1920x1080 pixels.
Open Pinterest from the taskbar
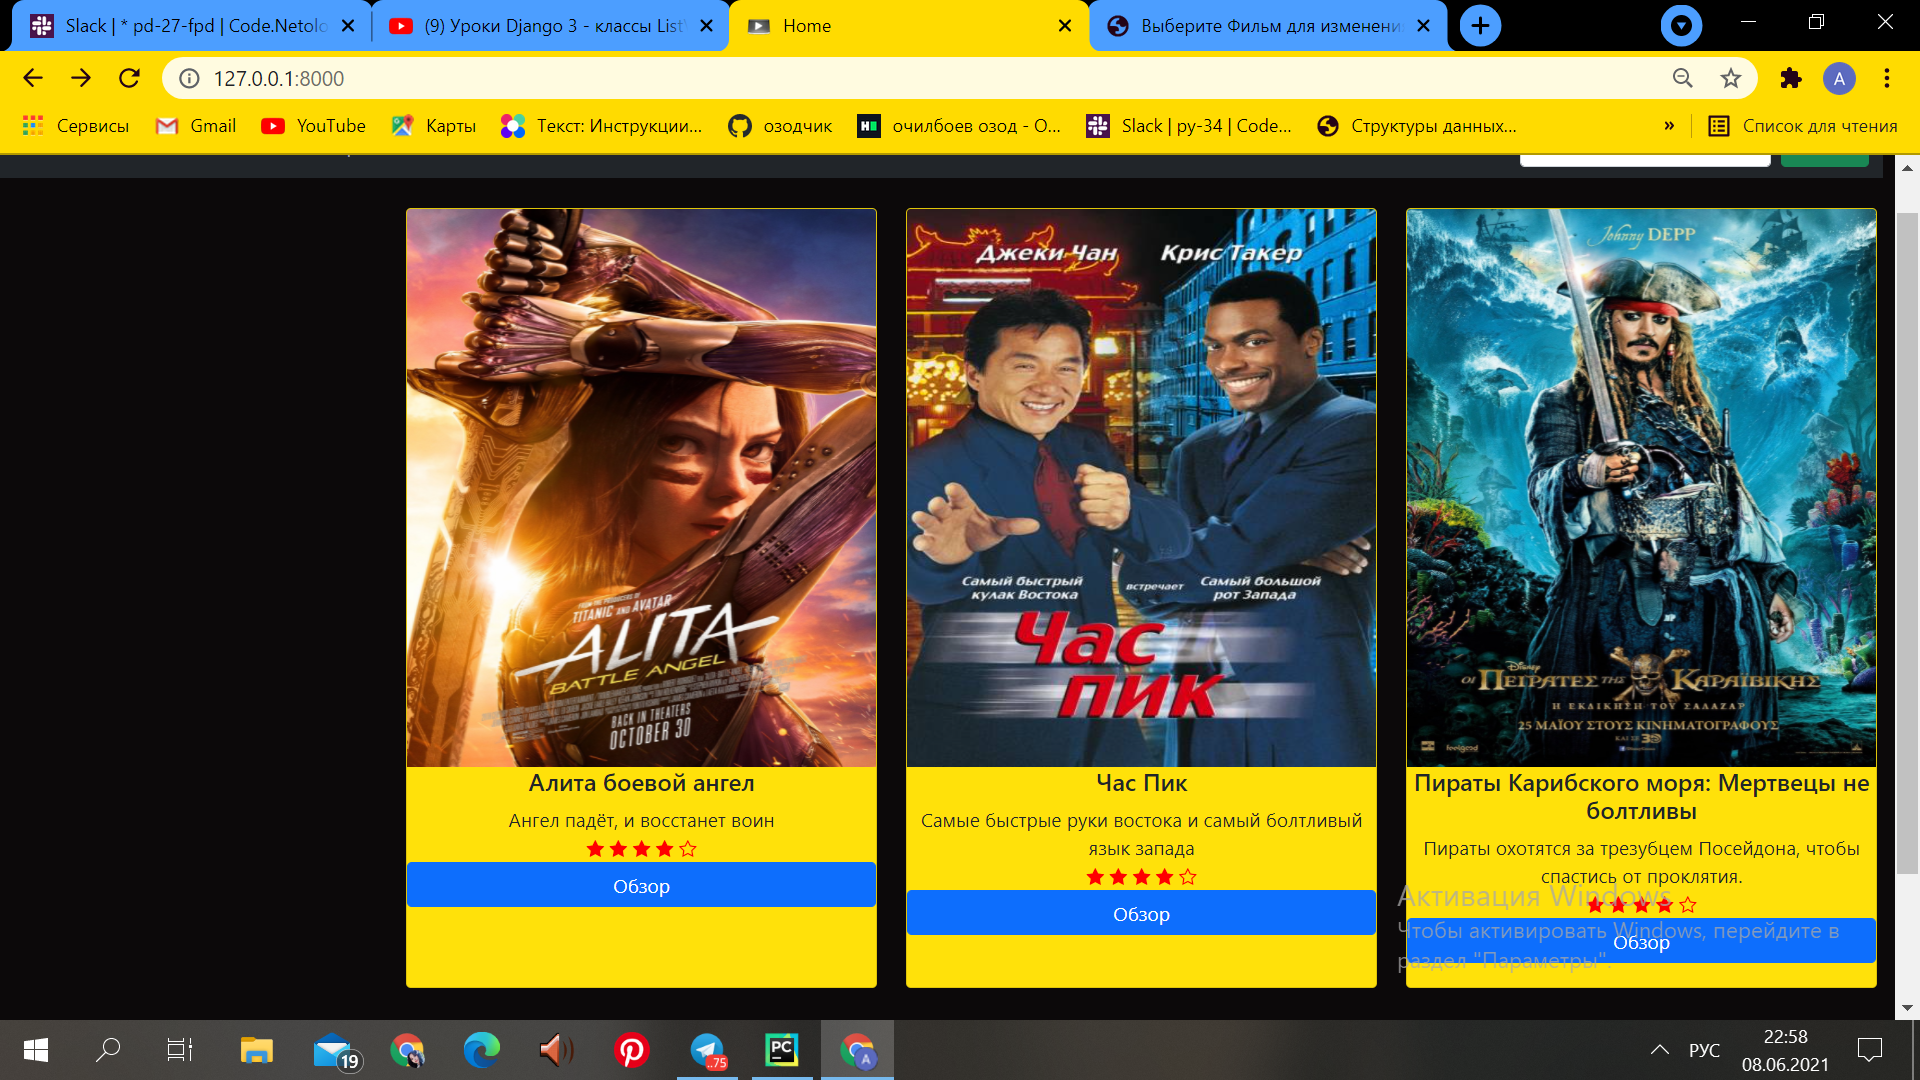click(x=631, y=1050)
